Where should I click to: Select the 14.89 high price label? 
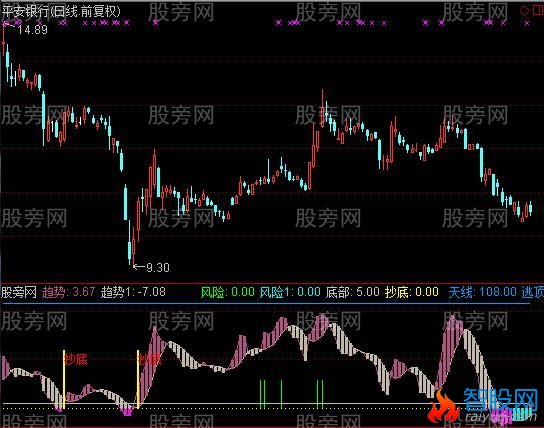pos(32,29)
